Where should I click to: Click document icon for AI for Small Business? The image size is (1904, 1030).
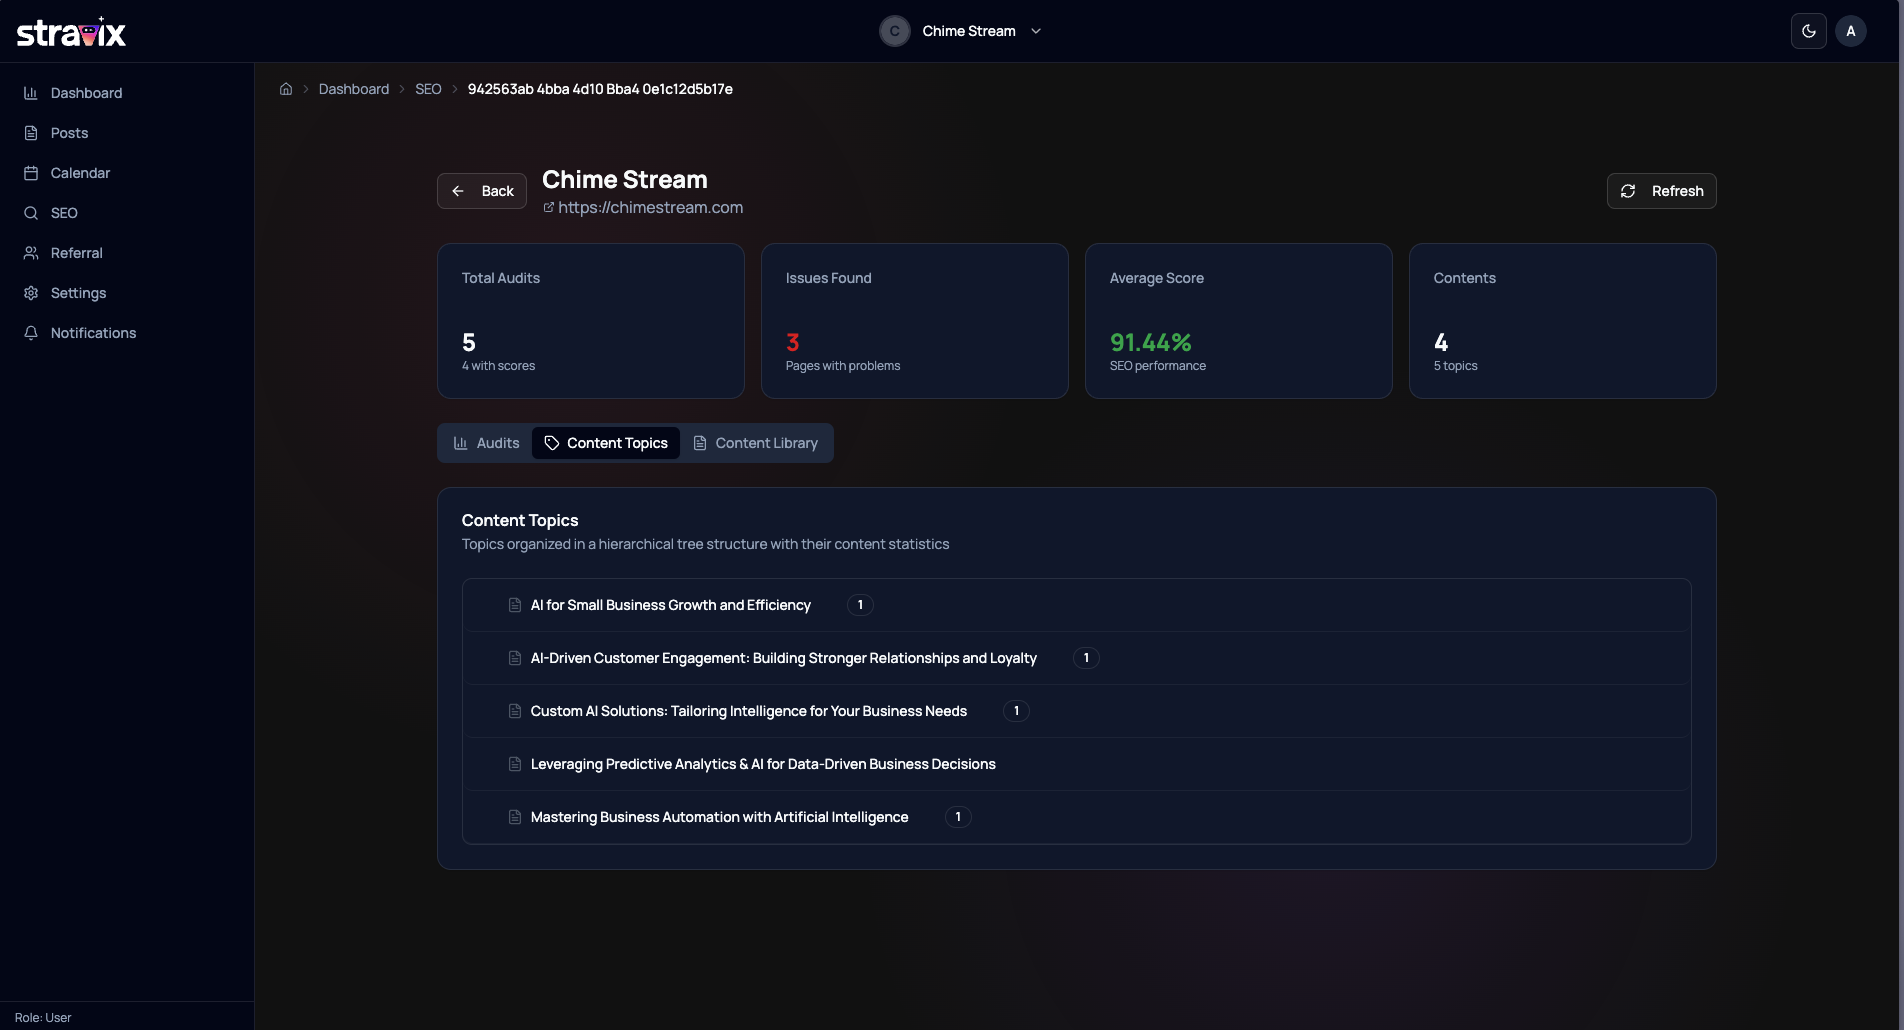click(x=515, y=605)
